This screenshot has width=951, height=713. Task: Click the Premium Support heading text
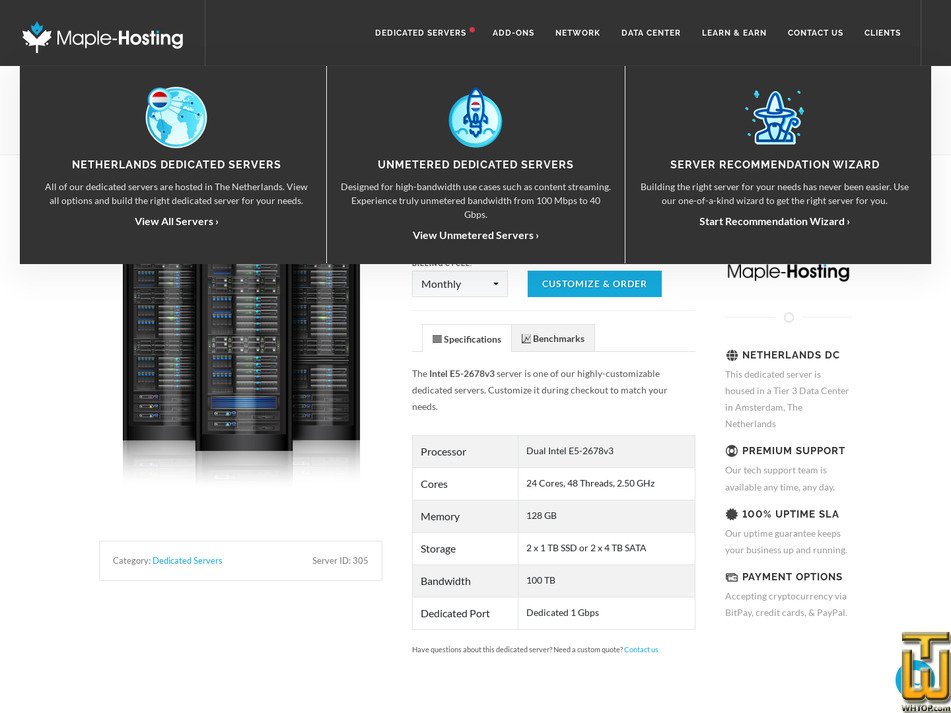(x=793, y=450)
